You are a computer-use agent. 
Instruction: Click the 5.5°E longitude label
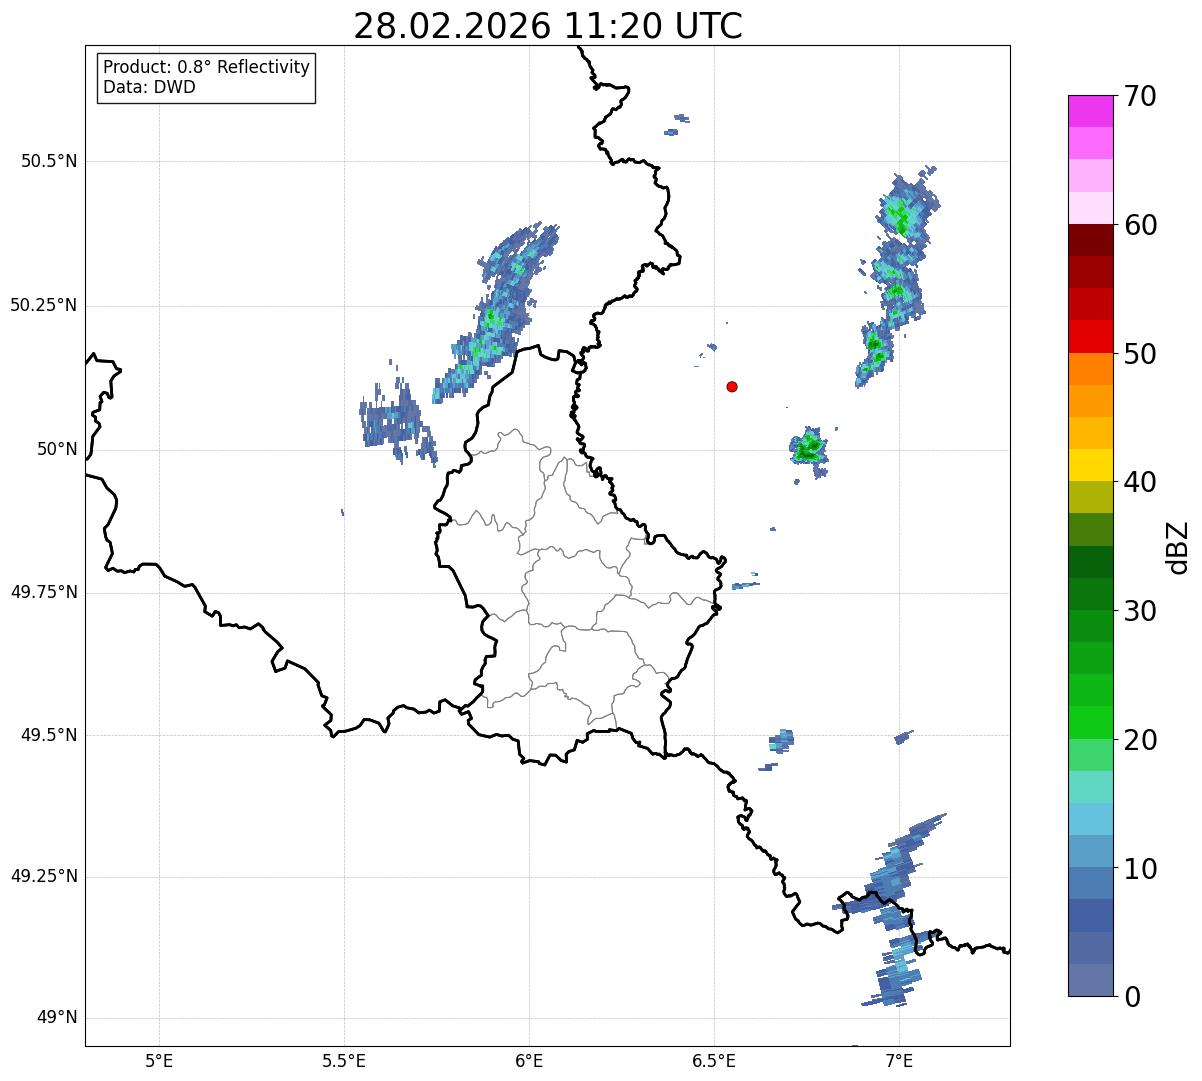click(x=344, y=1062)
